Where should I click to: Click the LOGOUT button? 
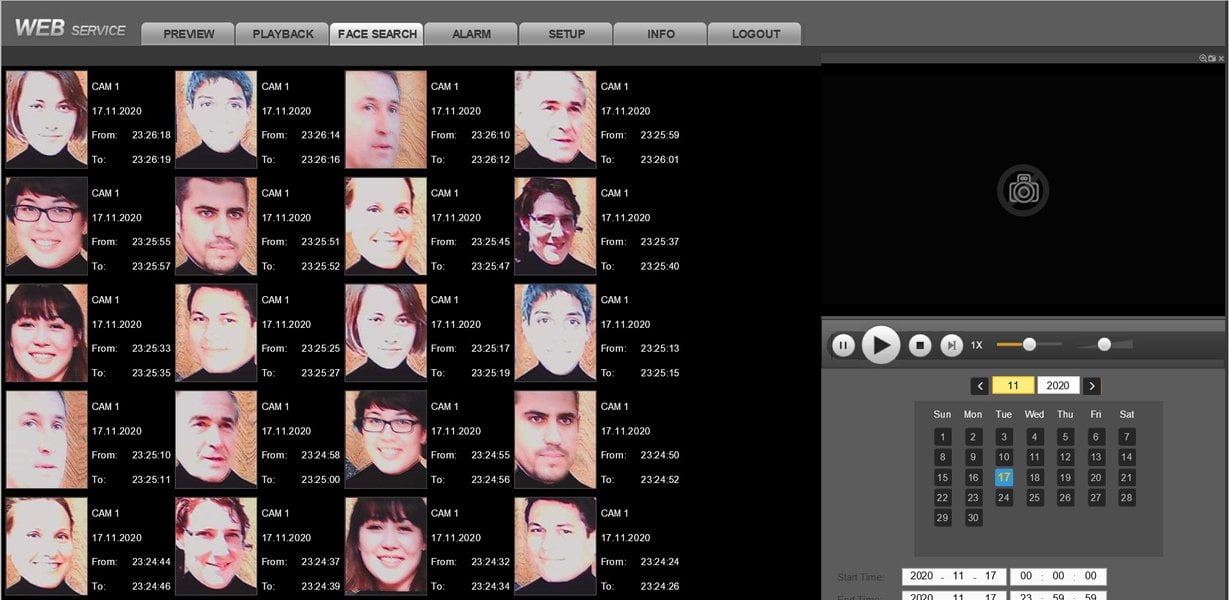click(755, 34)
